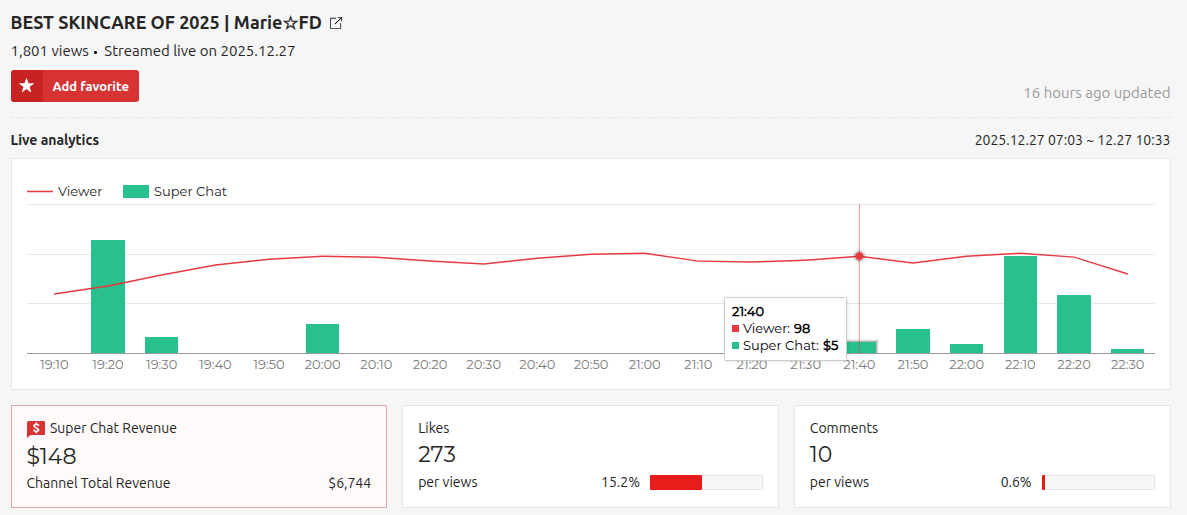This screenshot has width=1187, height=515.
Task: Open the external link icon beside the stream title
Action: [337, 23]
